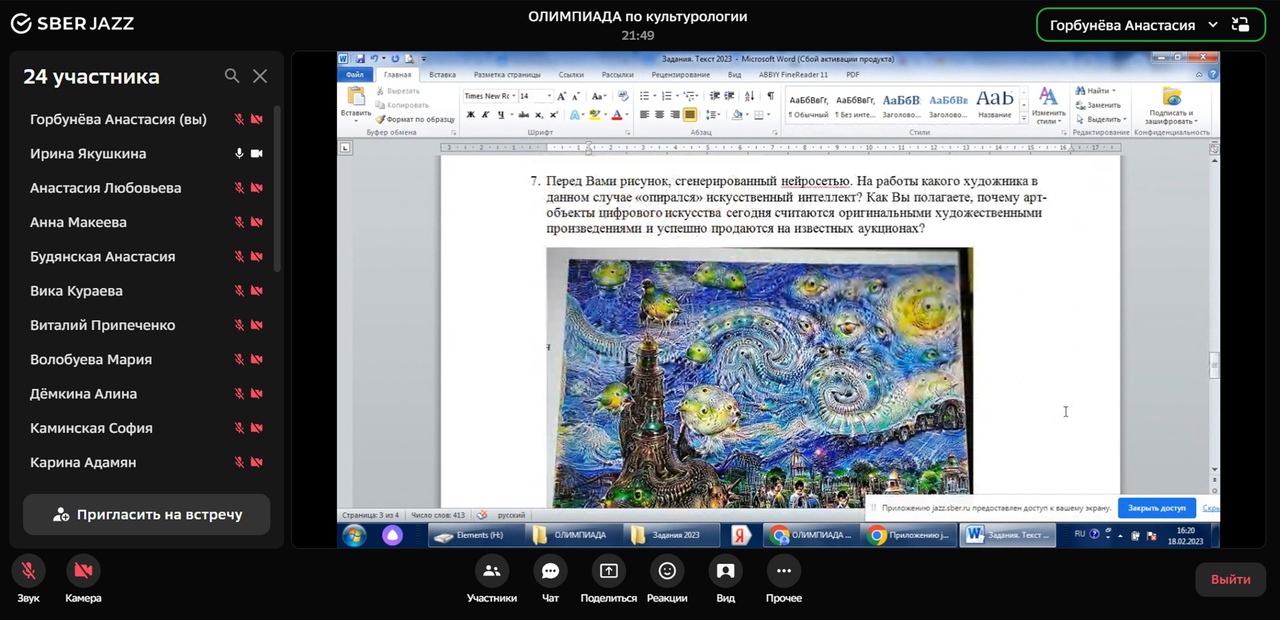Open participant search in the participants panel
1280x620 pixels.
pos(232,76)
